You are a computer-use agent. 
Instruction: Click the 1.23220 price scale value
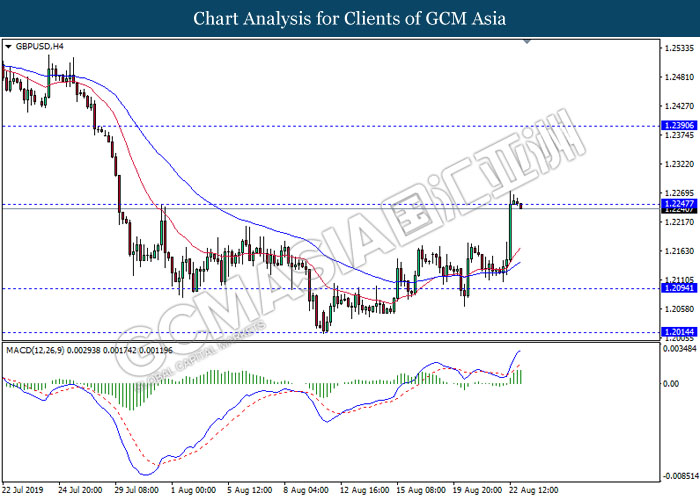[679, 164]
